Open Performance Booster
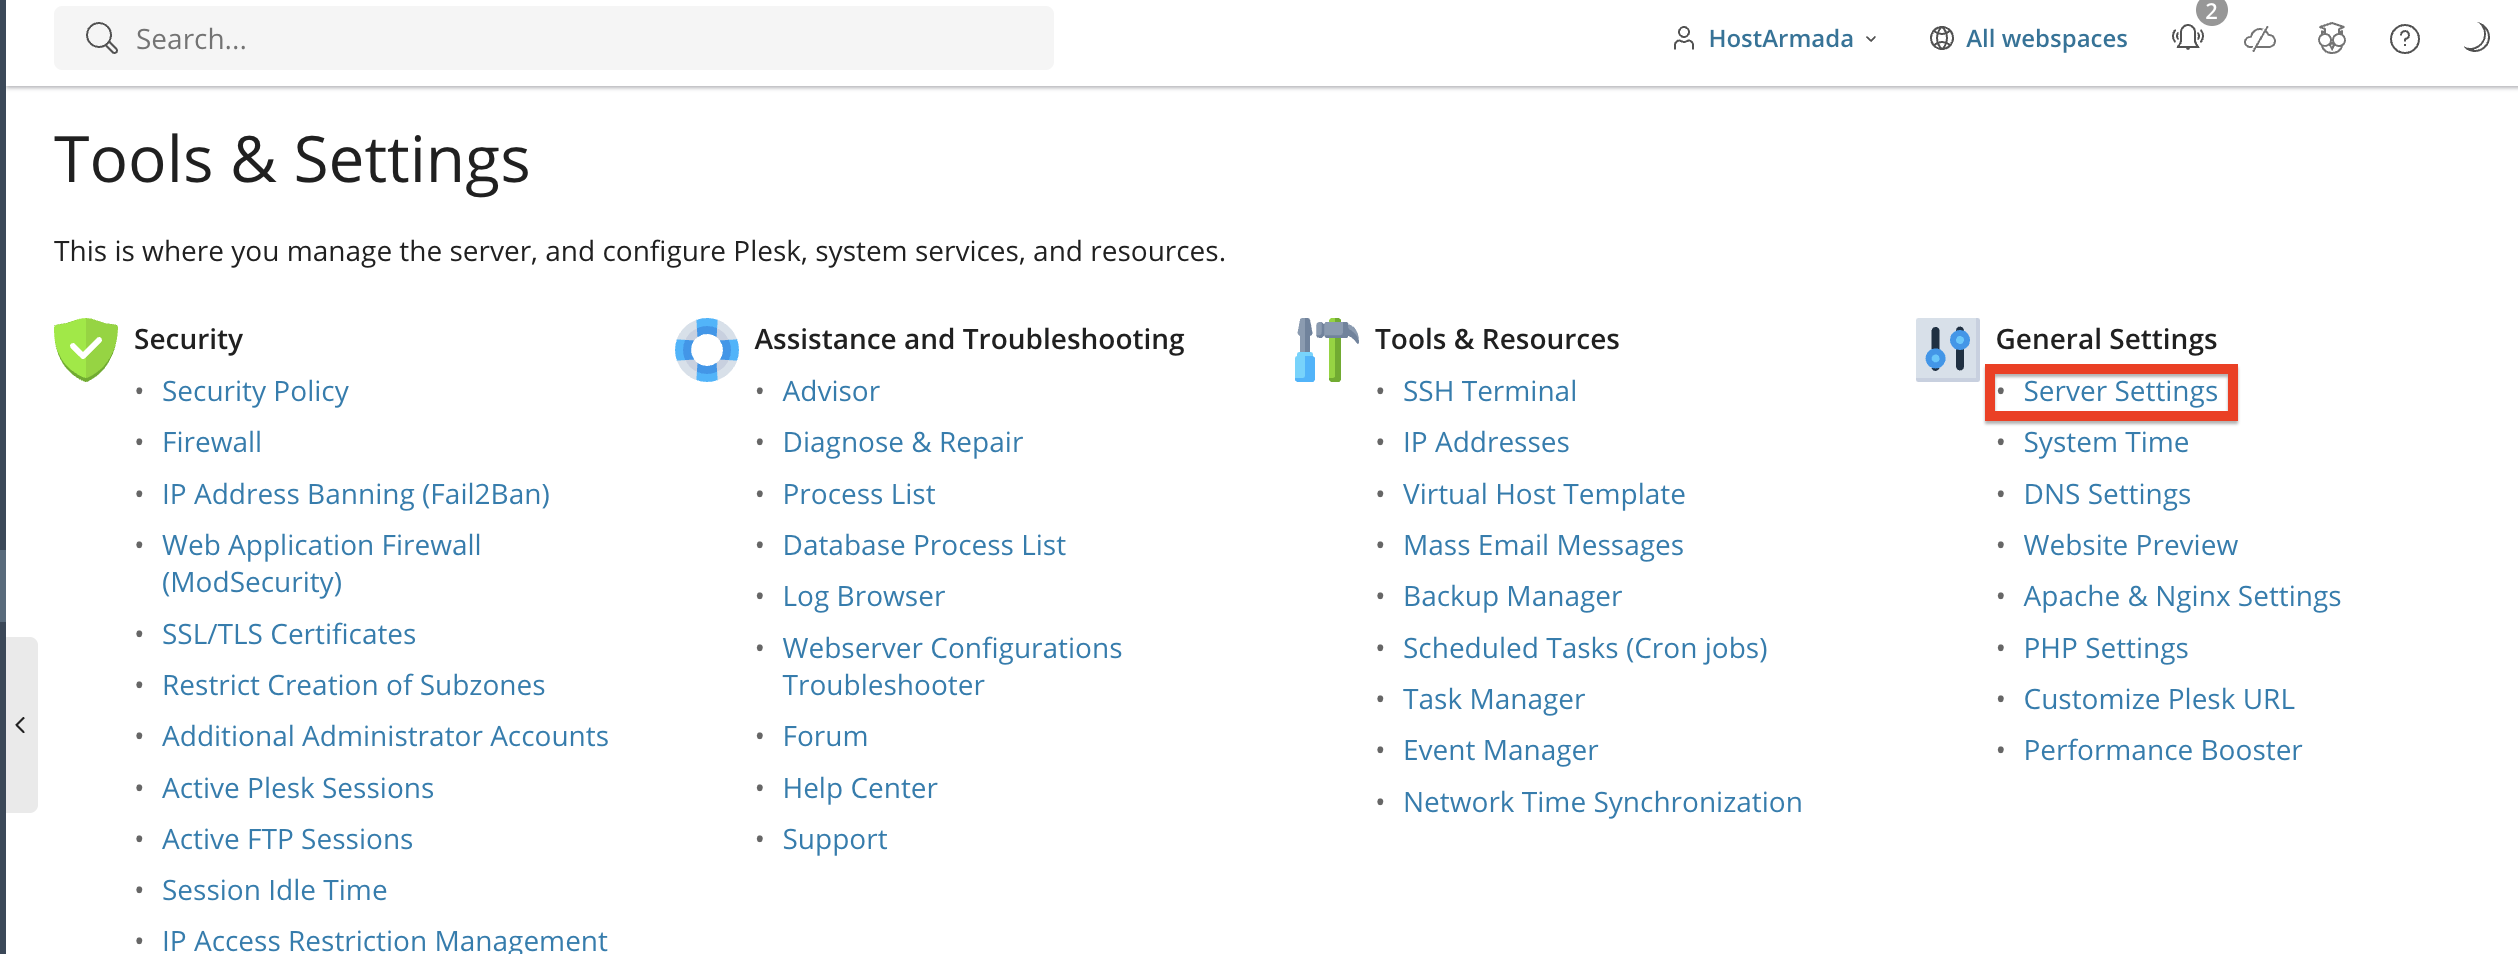 (x=2163, y=750)
